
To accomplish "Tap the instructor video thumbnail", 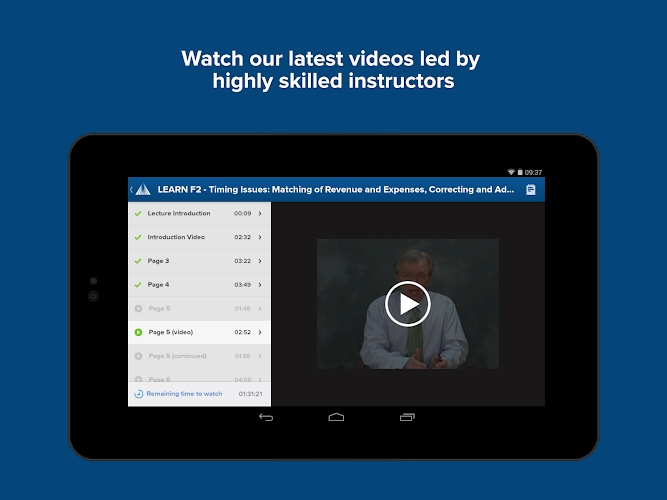I will 408,304.
